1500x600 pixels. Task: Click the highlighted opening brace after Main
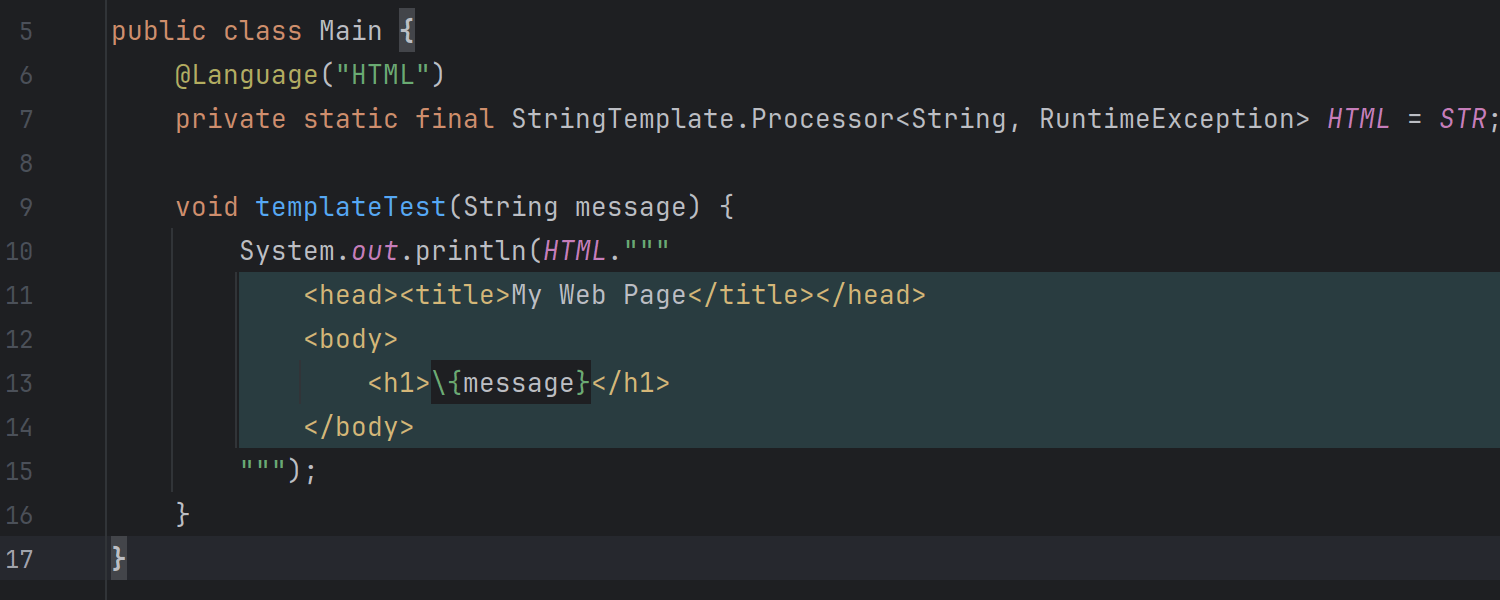(406, 31)
